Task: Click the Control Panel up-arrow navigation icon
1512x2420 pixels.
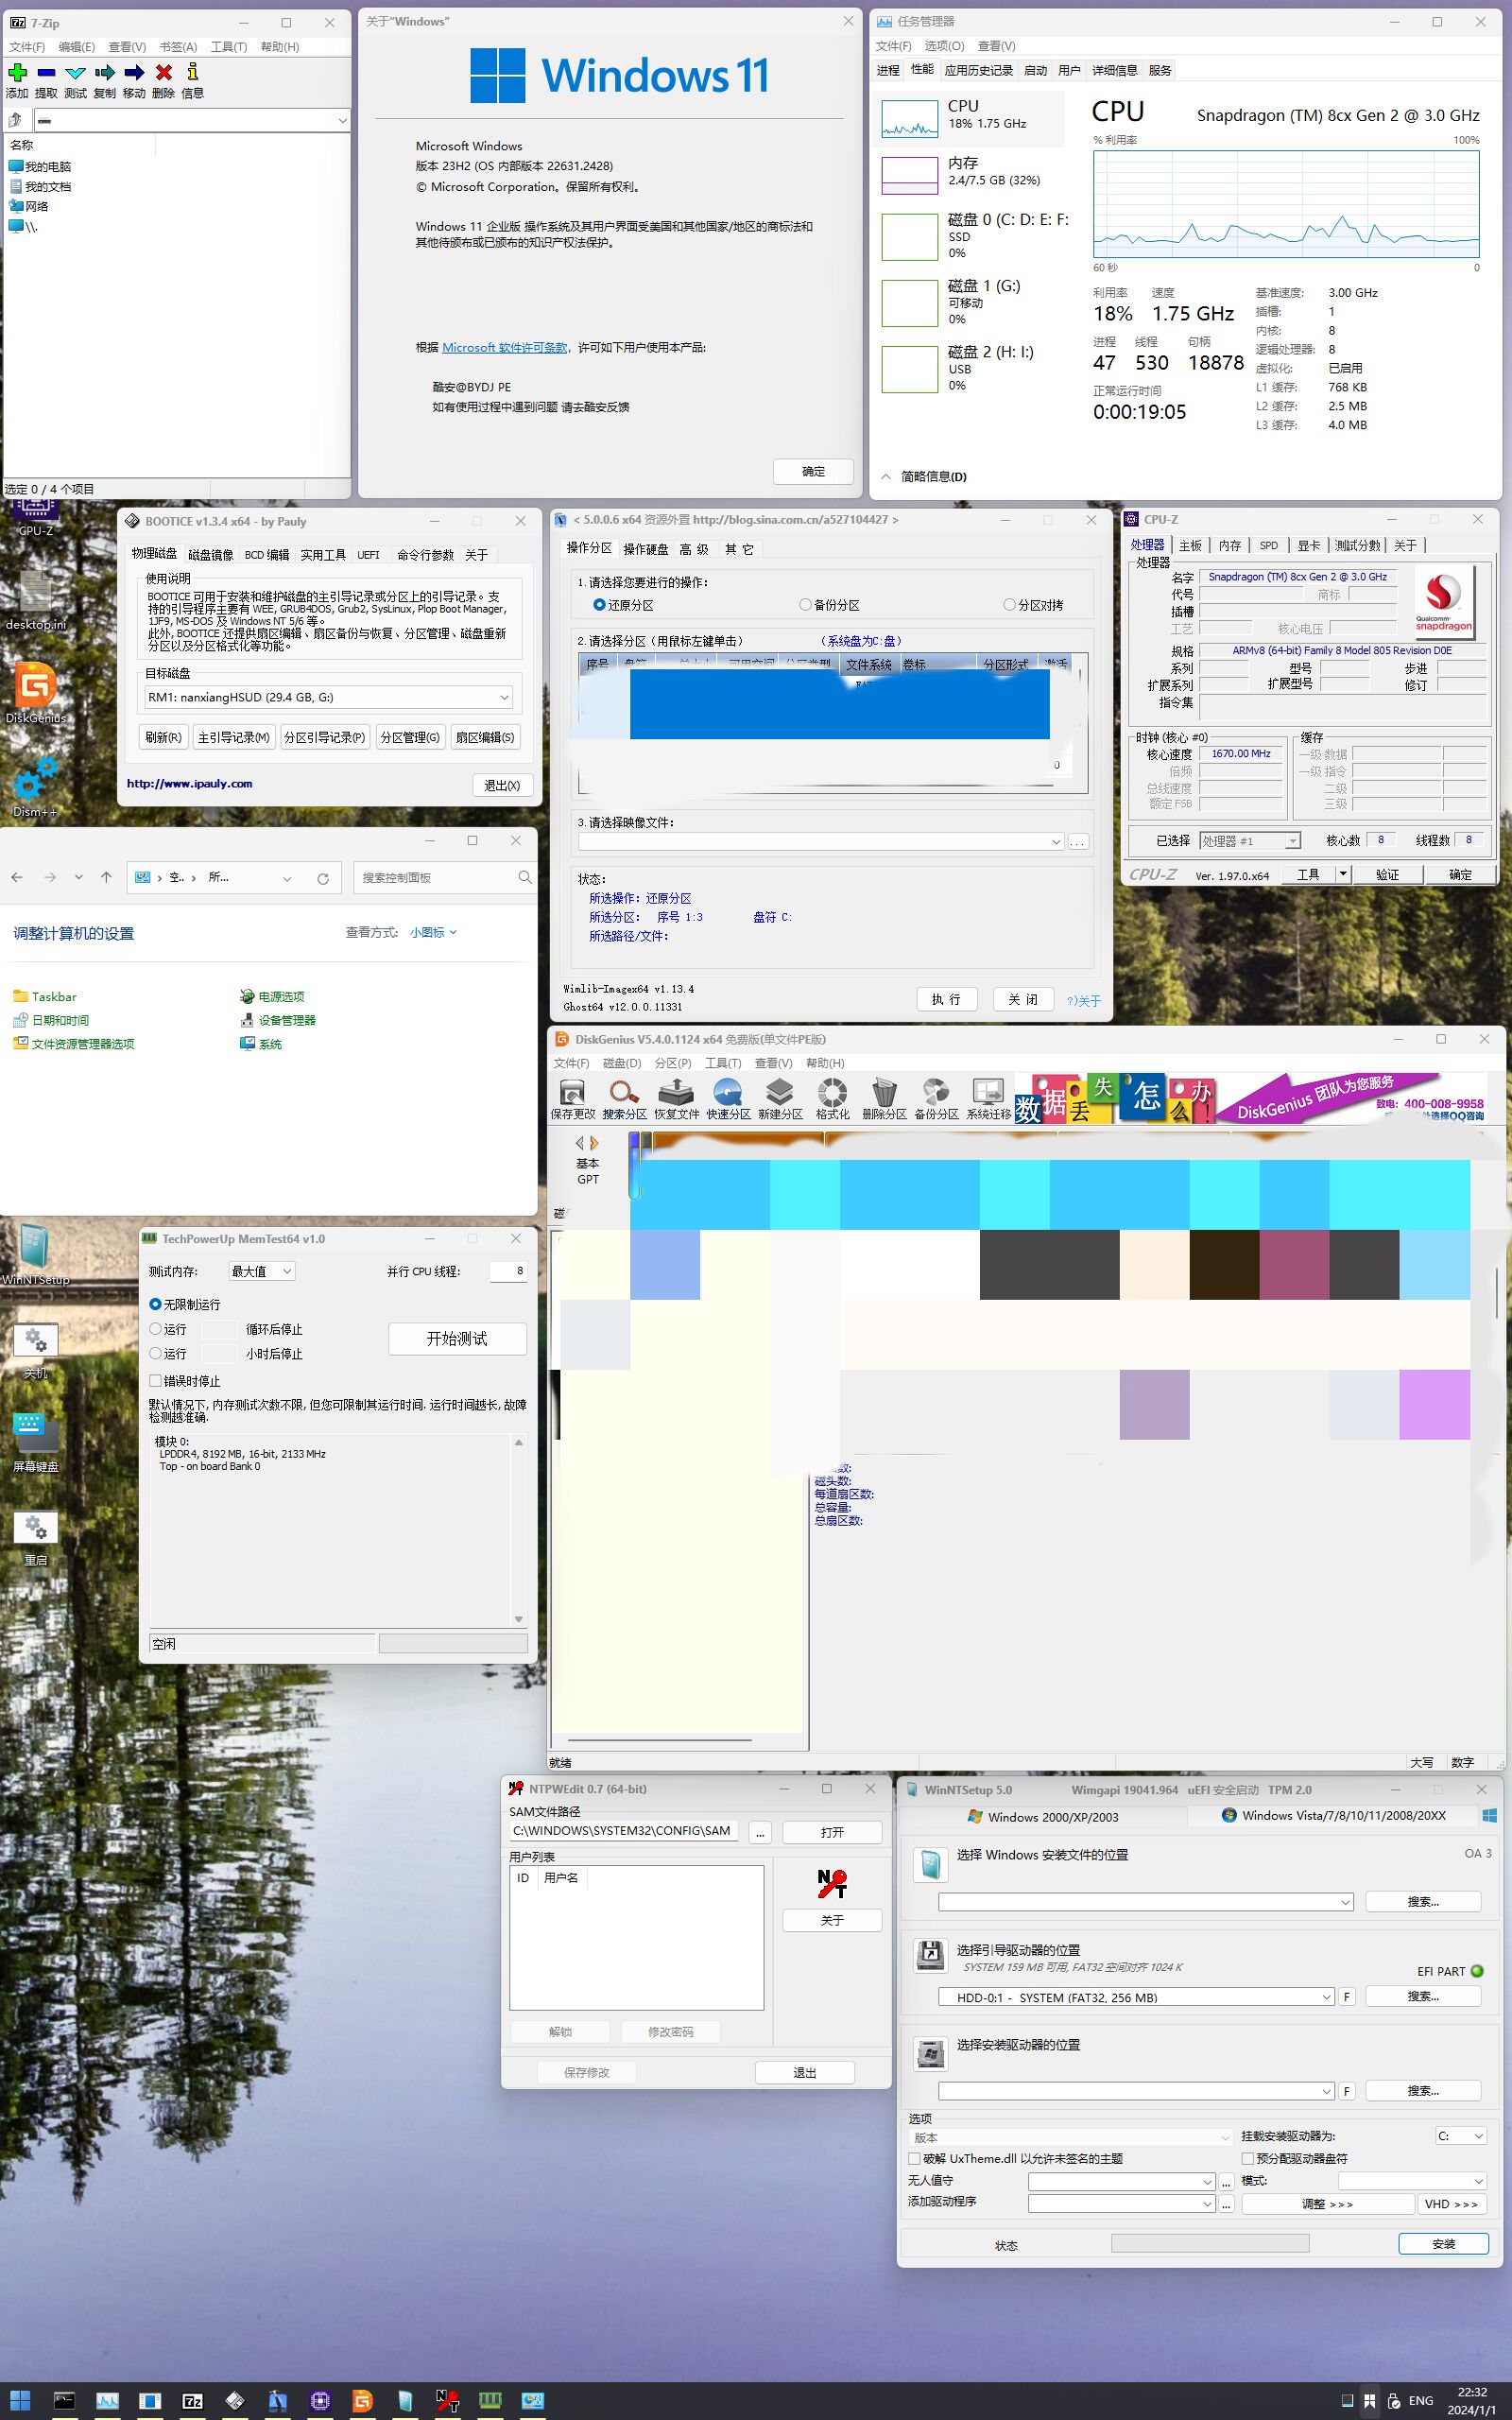Action: 106,877
